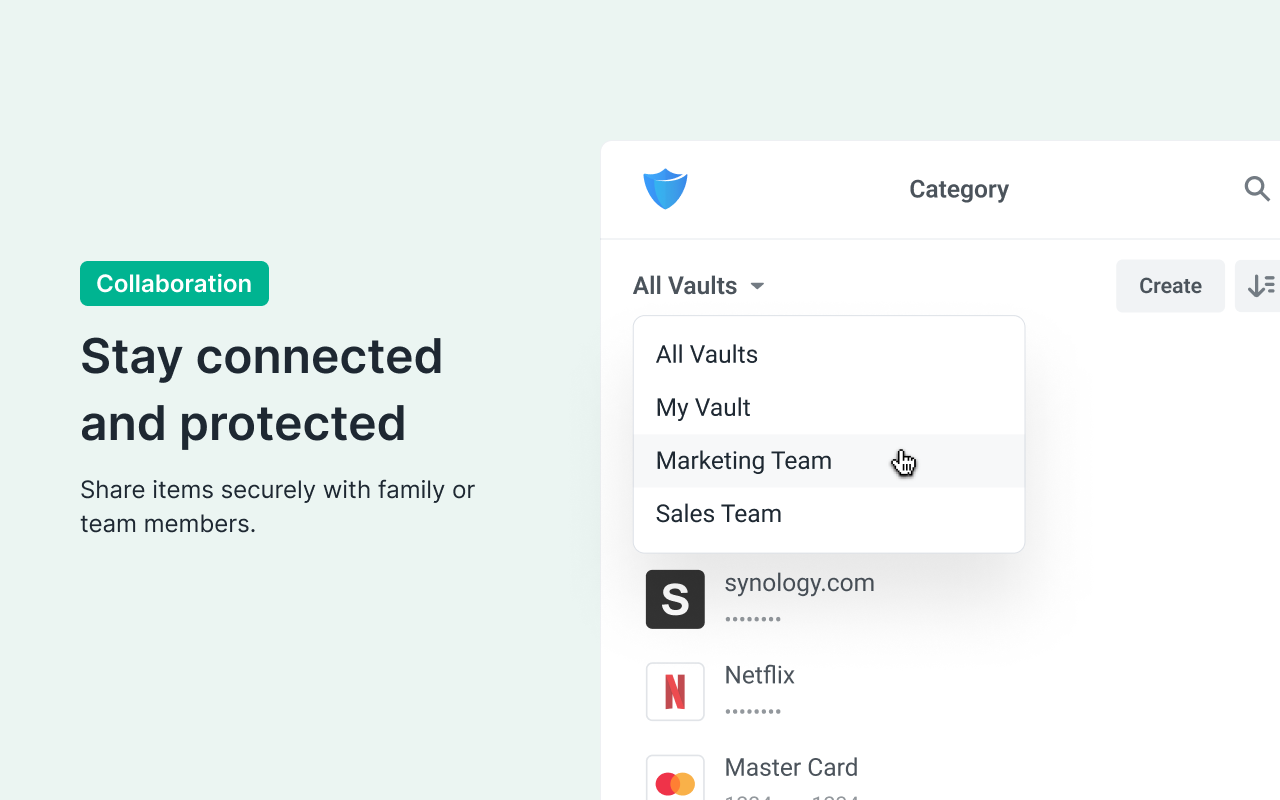Click the Netflix N logo icon
This screenshot has height=800, width=1280.
pyautogui.click(x=675, y=691)
